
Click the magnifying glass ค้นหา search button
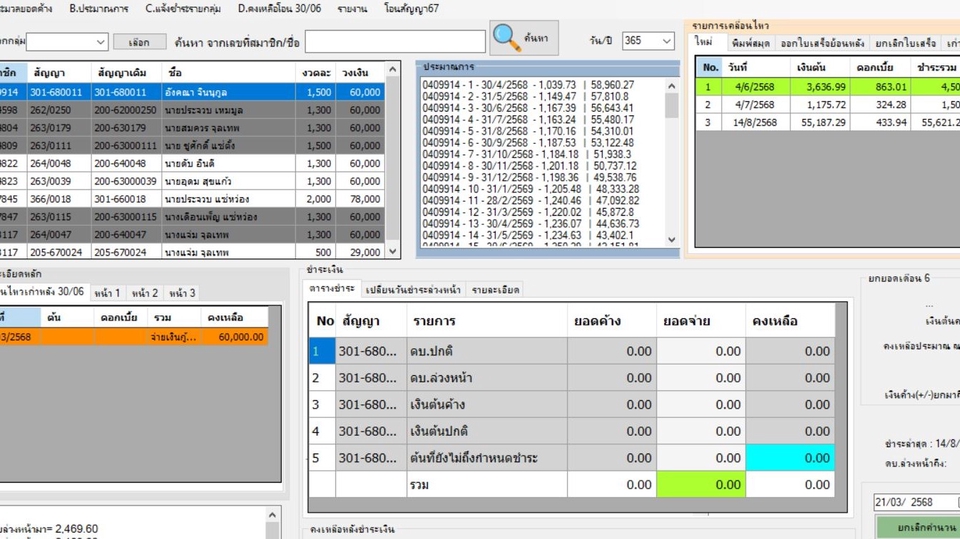525,38
